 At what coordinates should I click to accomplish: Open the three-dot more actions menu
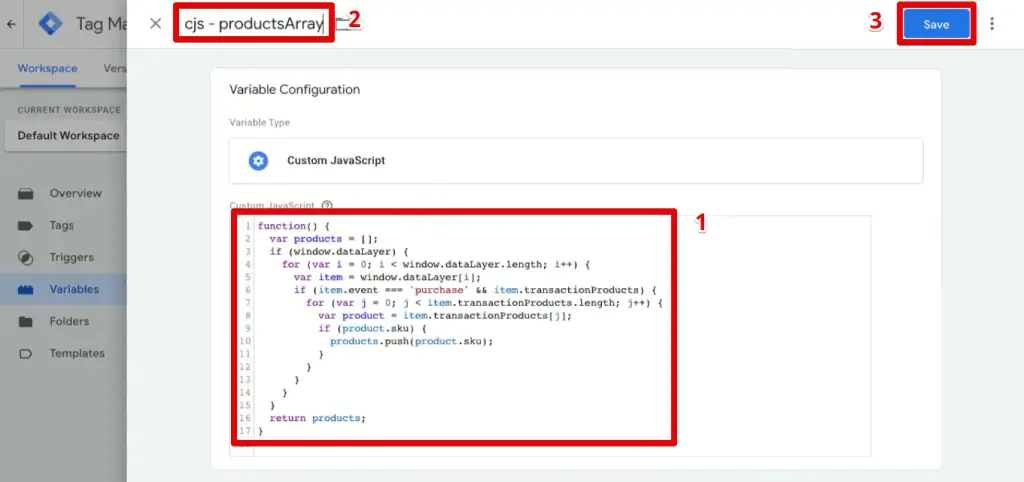click(992, 24)
